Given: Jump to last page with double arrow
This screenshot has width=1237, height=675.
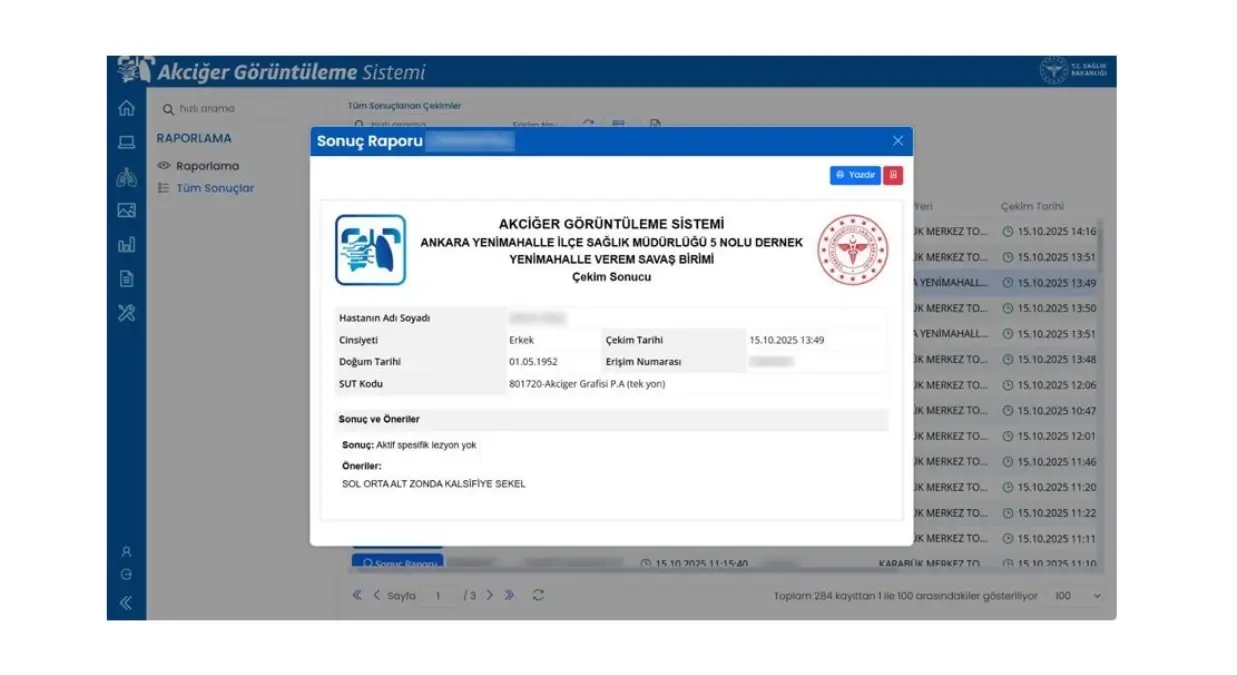Looking at the screenshot, I should [509, 594].
